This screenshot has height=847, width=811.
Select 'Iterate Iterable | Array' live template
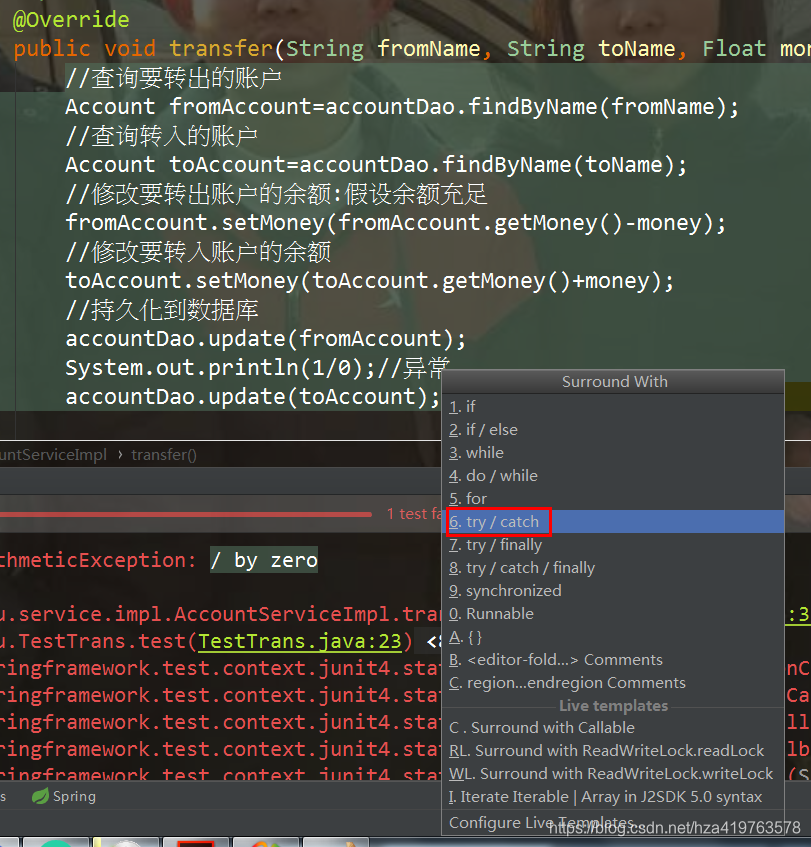click(613, 797)
